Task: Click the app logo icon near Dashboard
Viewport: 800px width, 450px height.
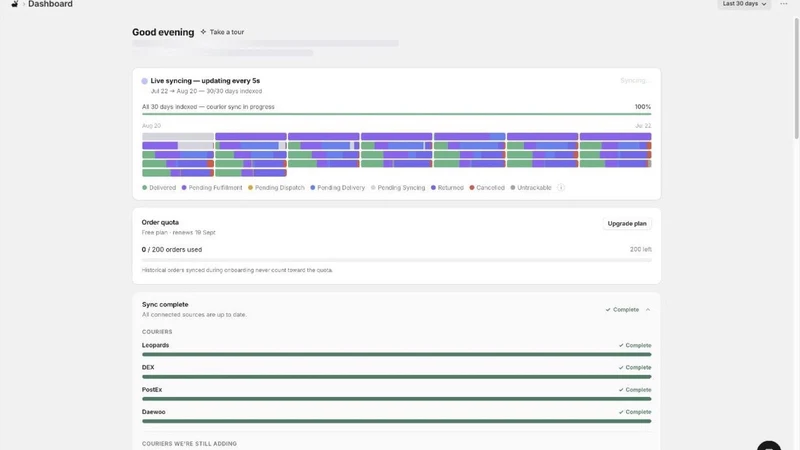Action: [15, 4]
